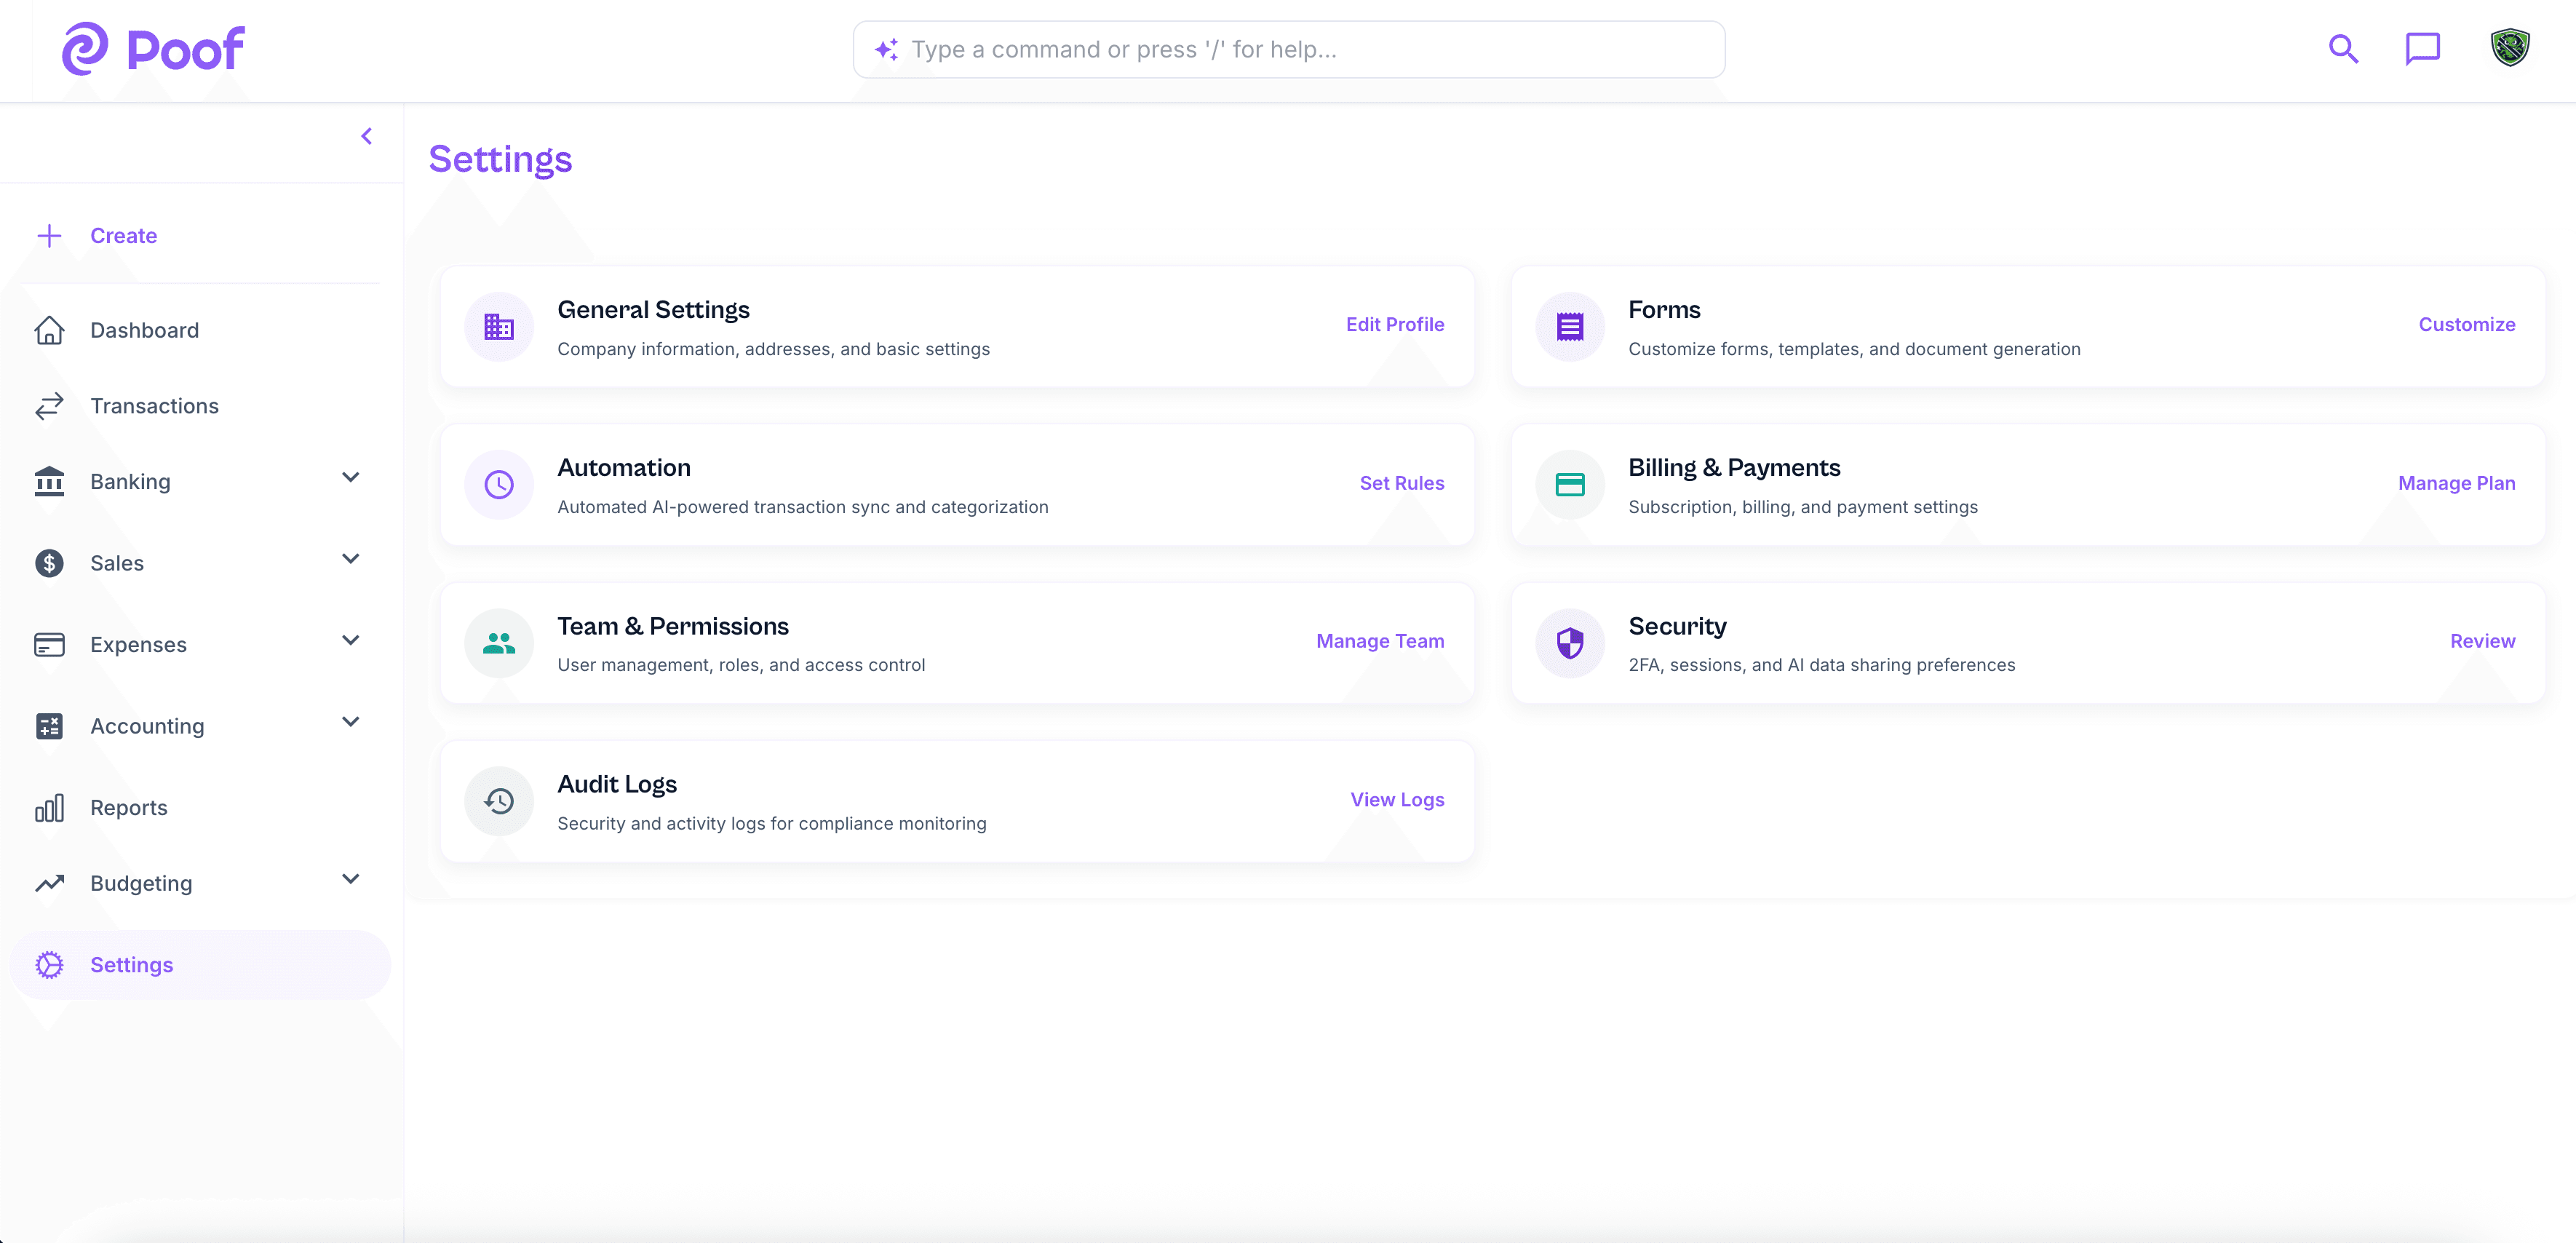Select Sales in the navigation menu
This screenshot has width=2576, height=1243.
pyautogui.click(x=117, y=563)
